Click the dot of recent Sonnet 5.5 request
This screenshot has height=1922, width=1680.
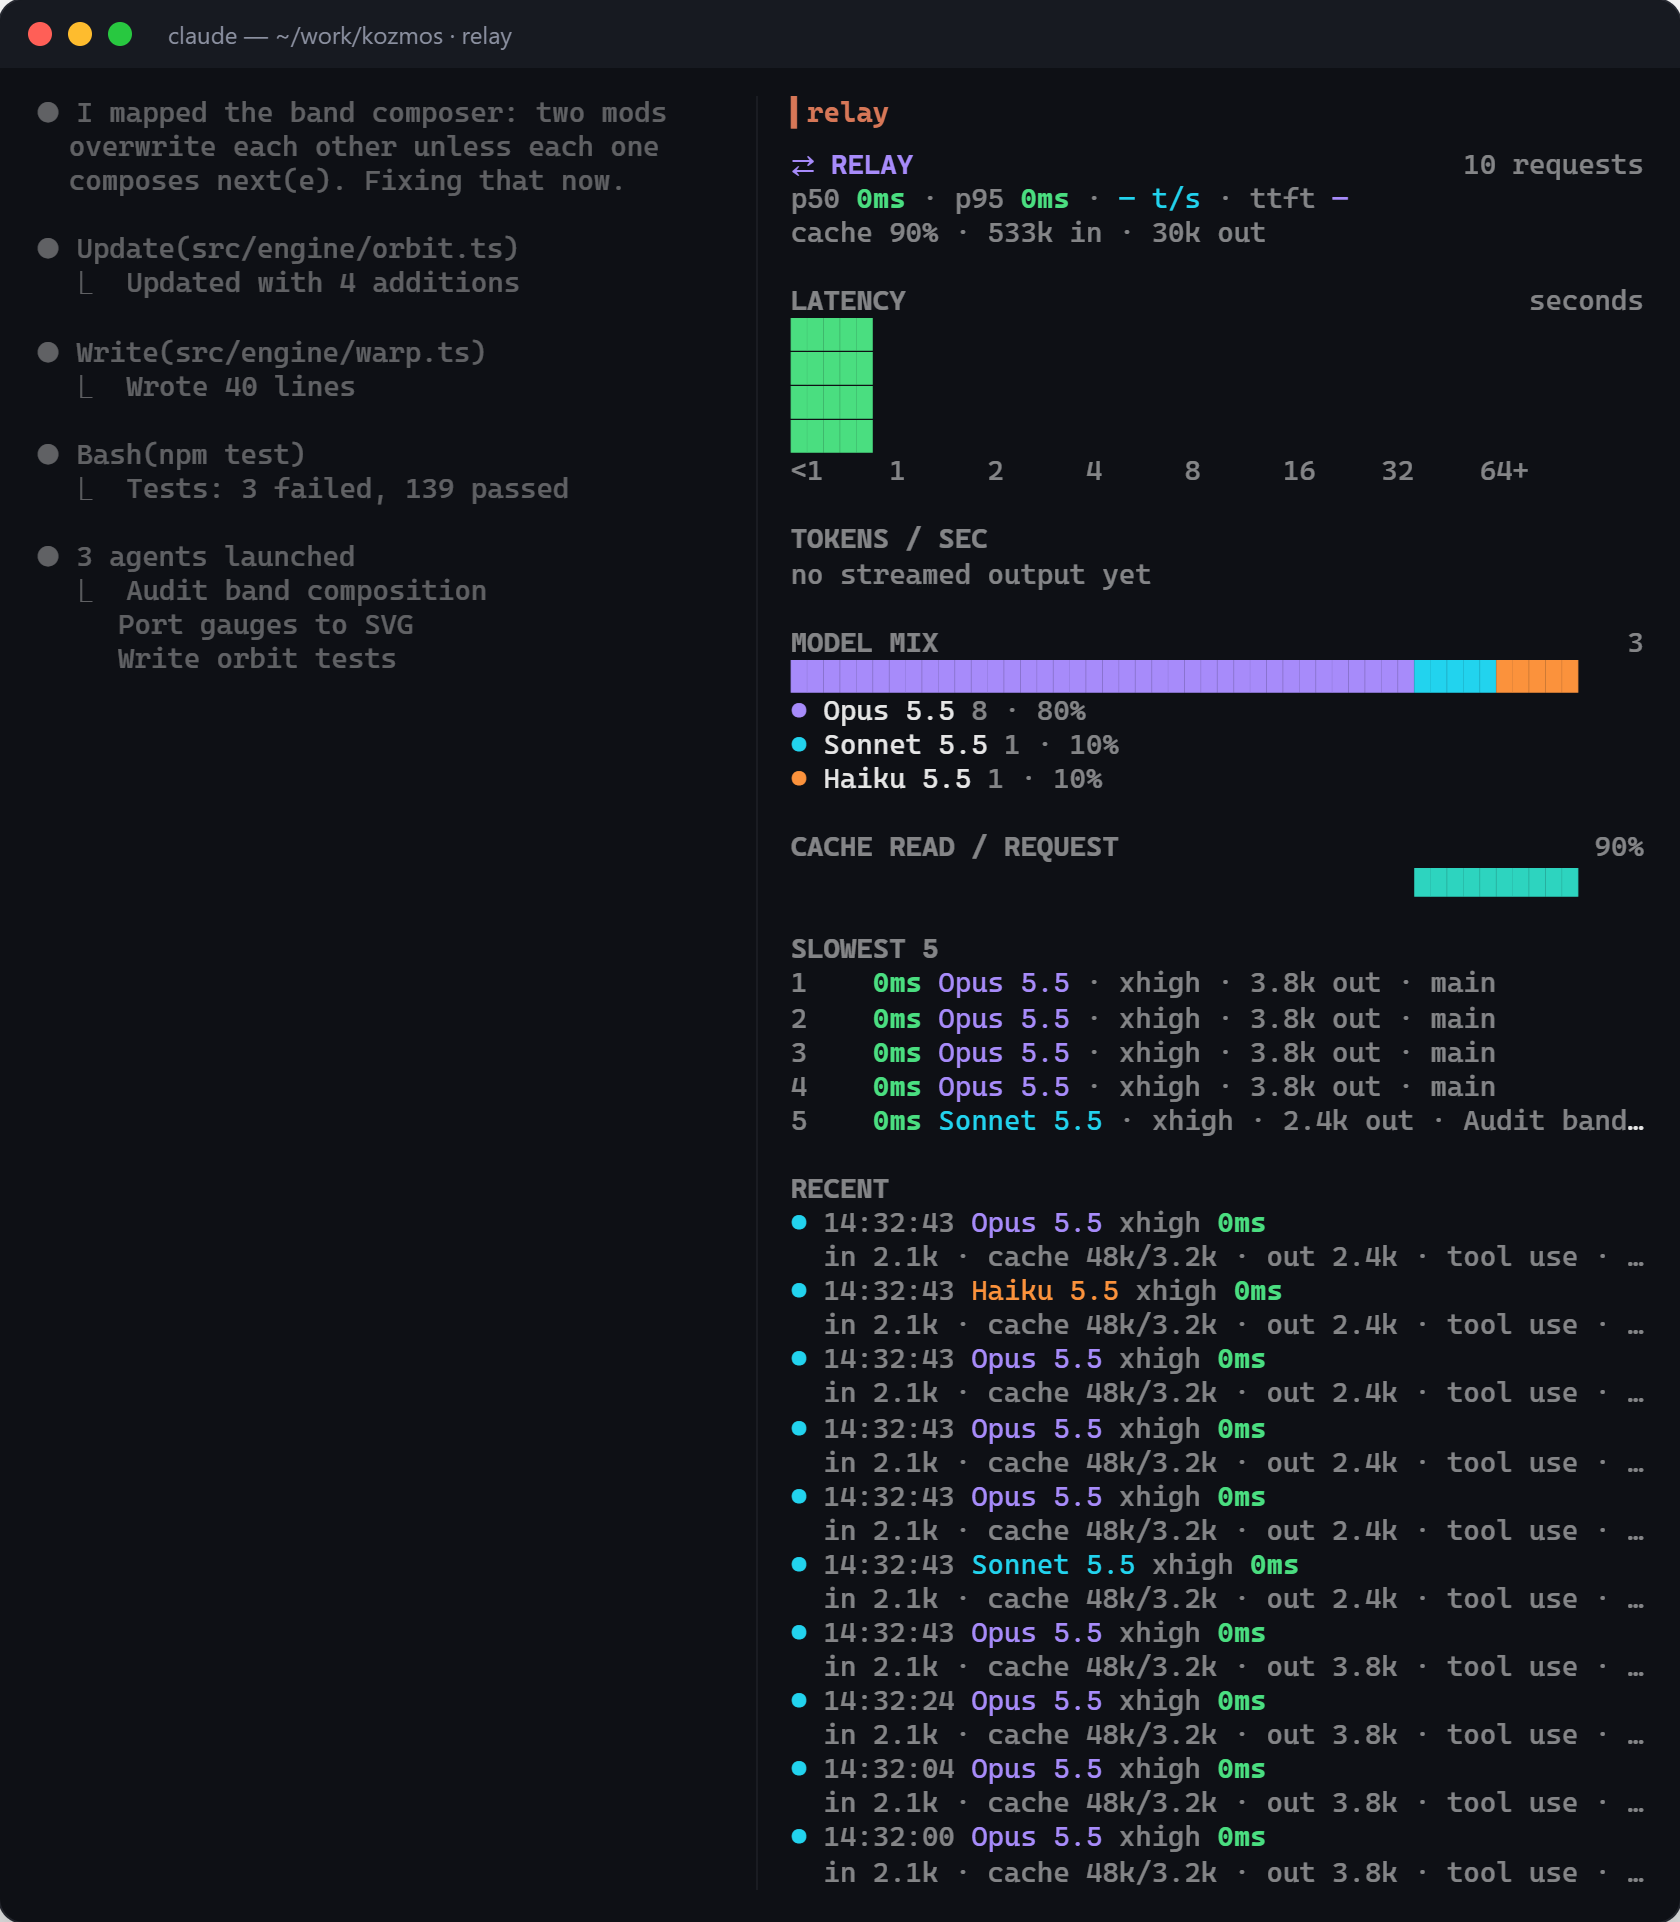799,1565
